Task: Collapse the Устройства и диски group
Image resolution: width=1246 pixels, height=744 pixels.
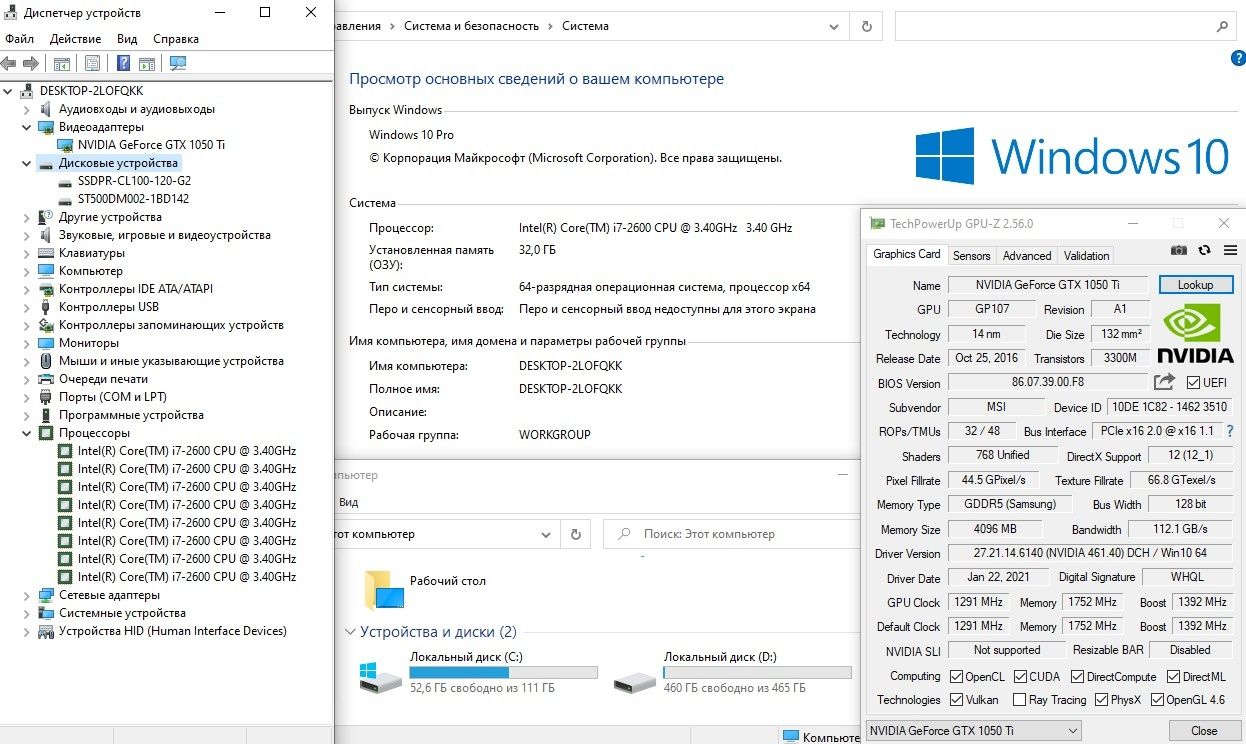Action: click(x=350, y=632)
